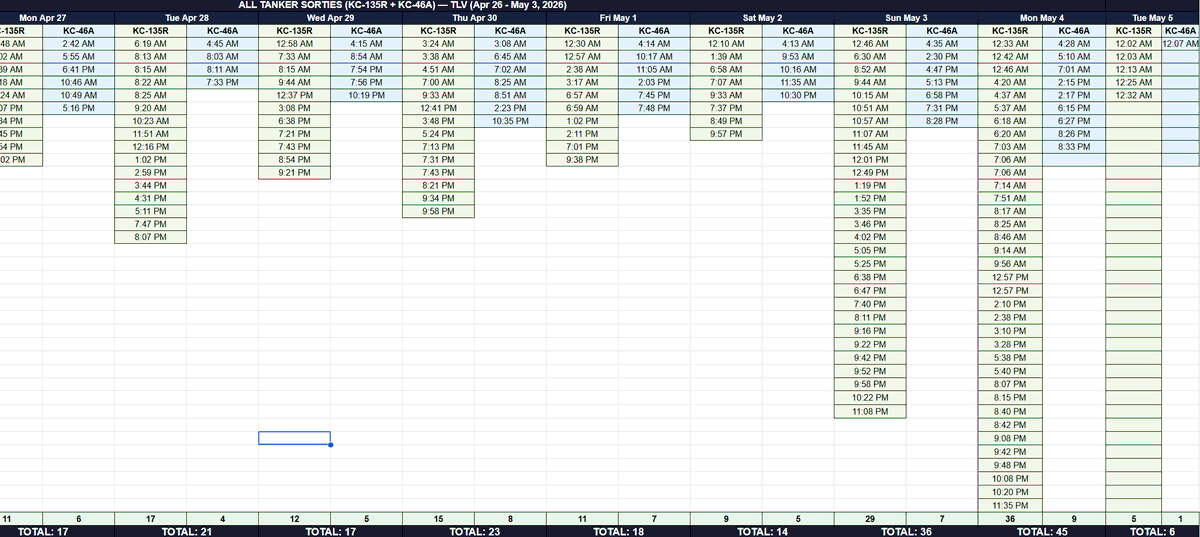Screen dimensions: 1200x537
Task: Click the 4:15 AM sortie cell
Action: point(367,44)
